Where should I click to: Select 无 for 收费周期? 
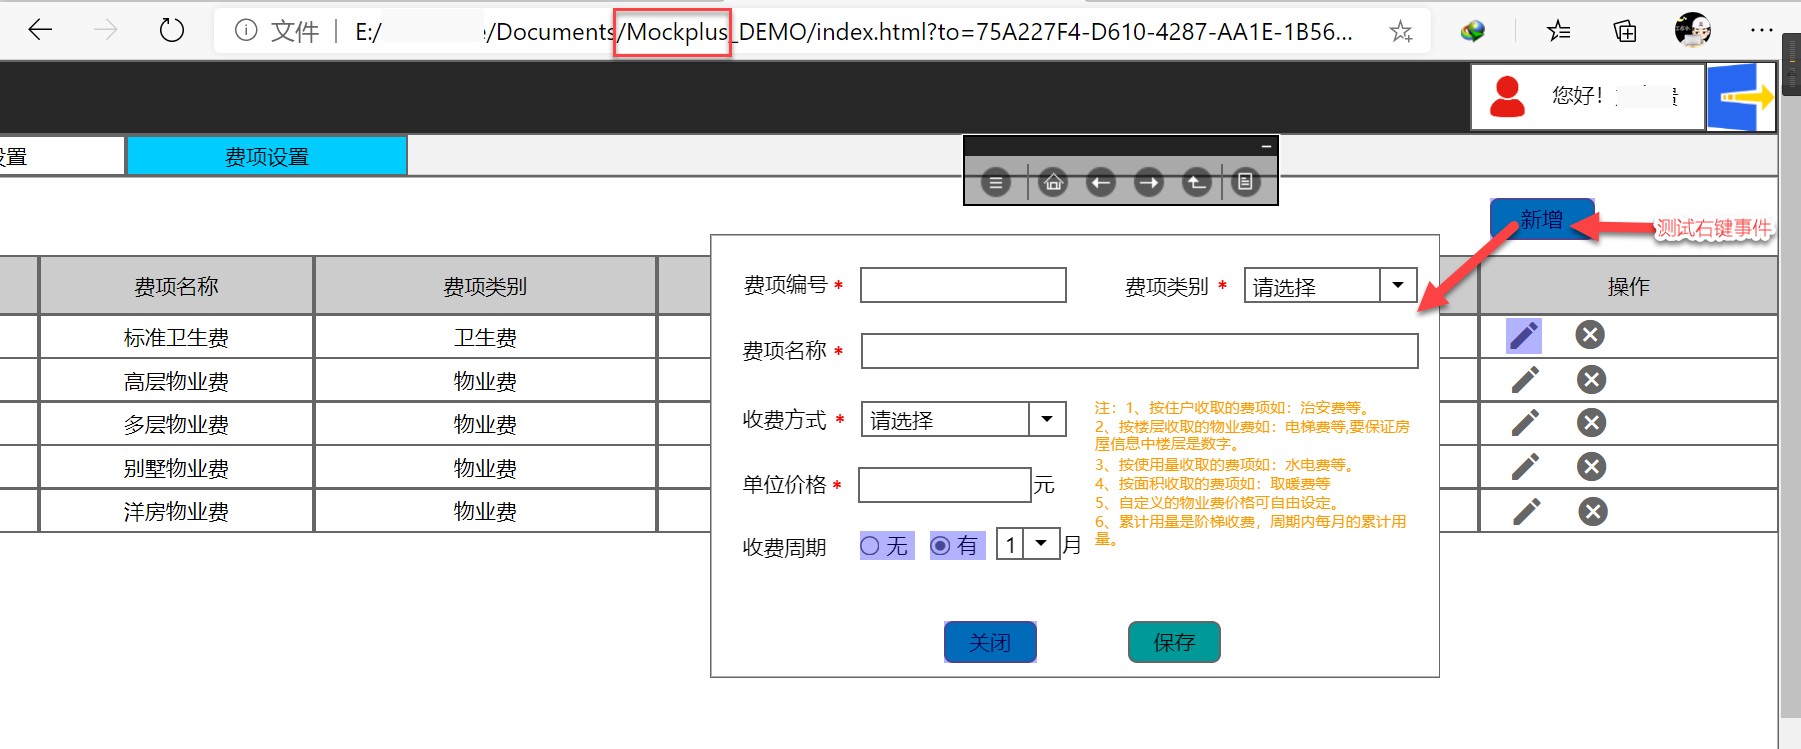coord(886,545)
